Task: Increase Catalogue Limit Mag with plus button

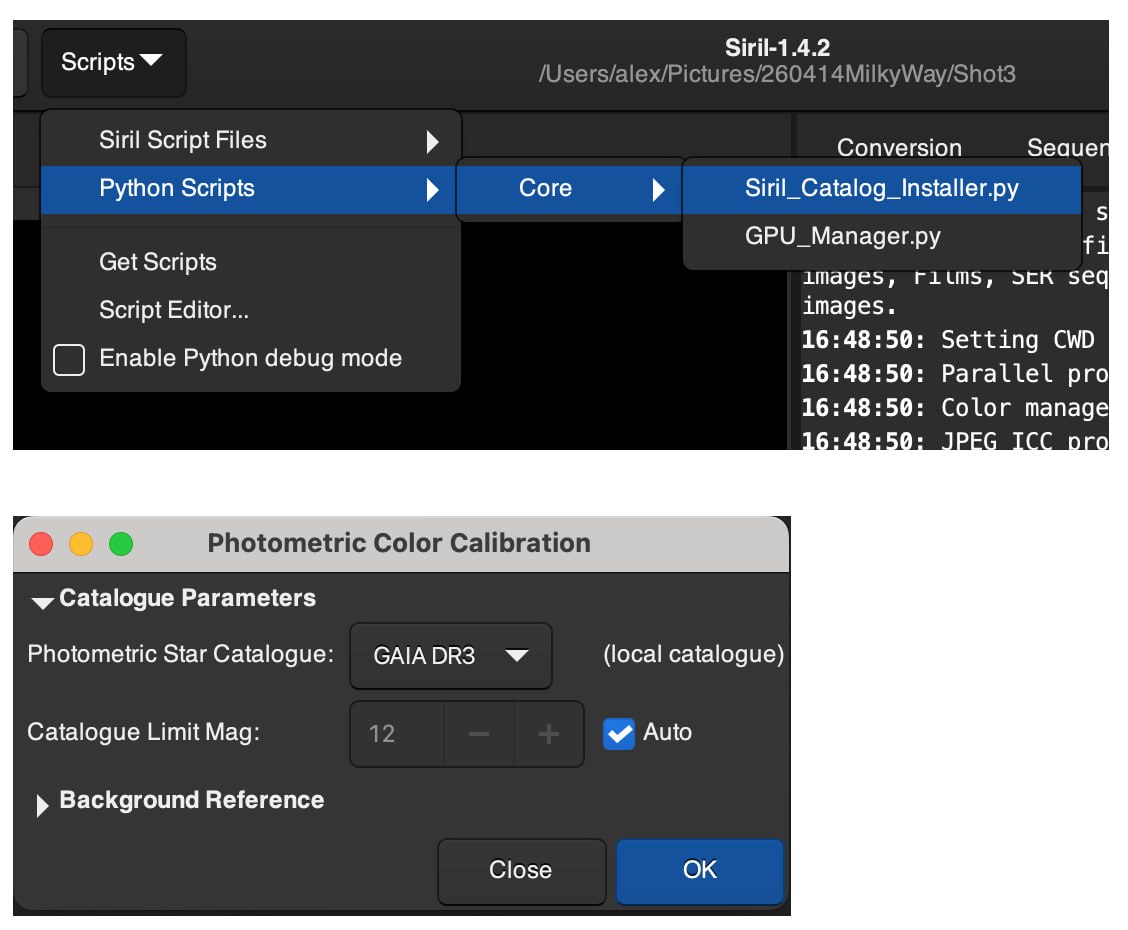Action: point(548,734)
